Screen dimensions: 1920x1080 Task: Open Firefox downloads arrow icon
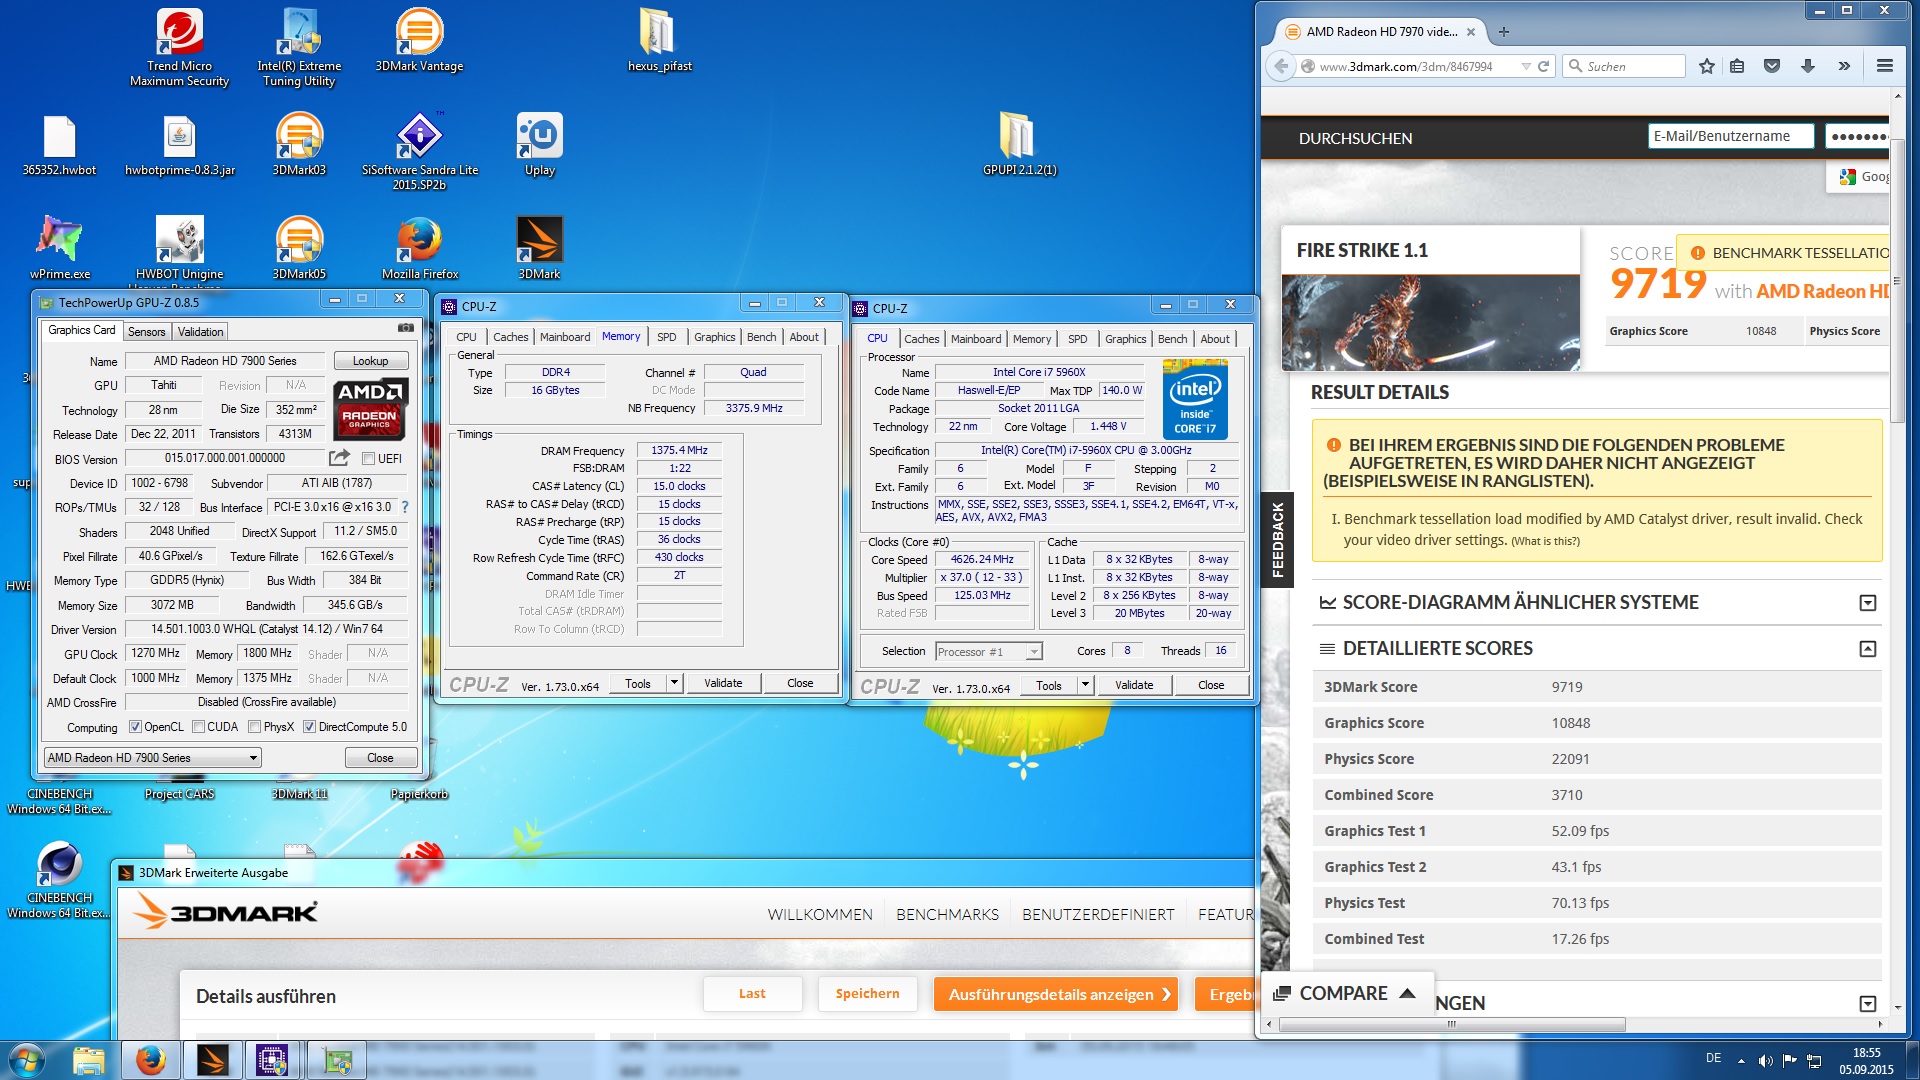1808,66
